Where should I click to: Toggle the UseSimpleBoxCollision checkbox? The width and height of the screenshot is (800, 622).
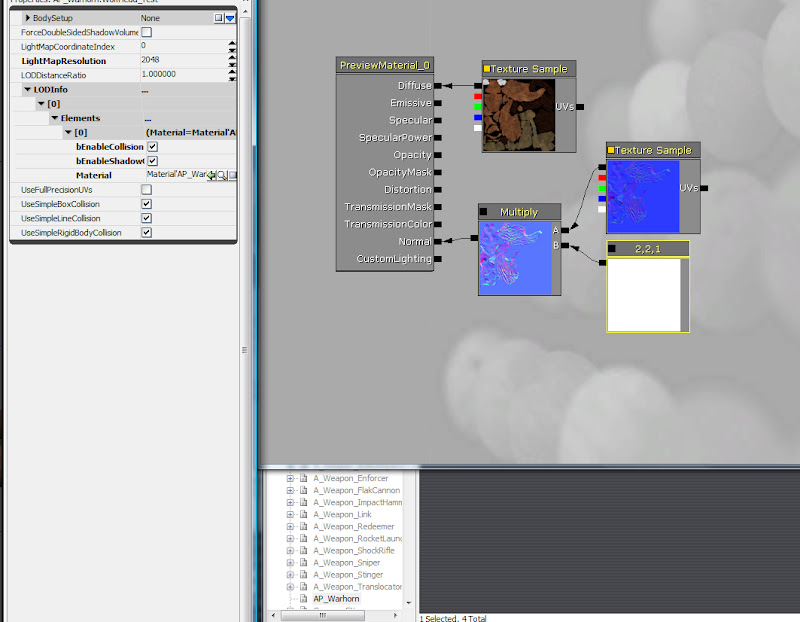tap(146, 204)
